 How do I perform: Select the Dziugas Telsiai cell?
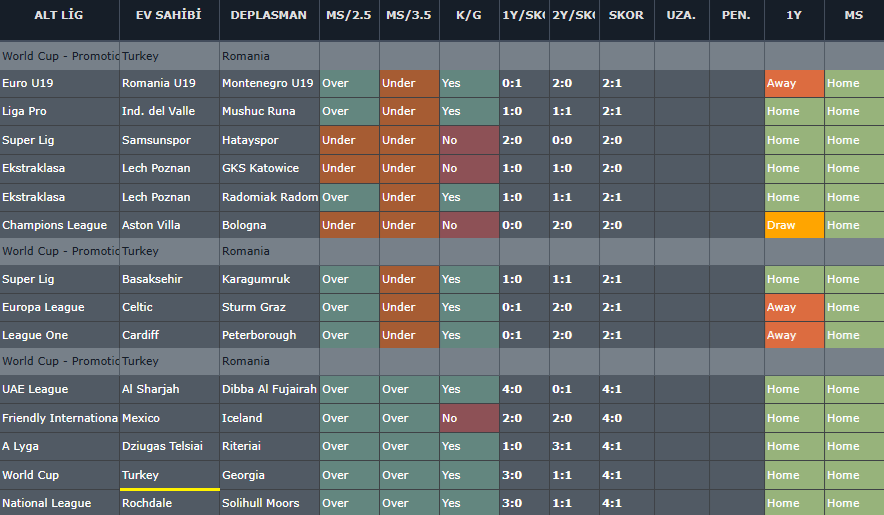(x=169, y=446)
